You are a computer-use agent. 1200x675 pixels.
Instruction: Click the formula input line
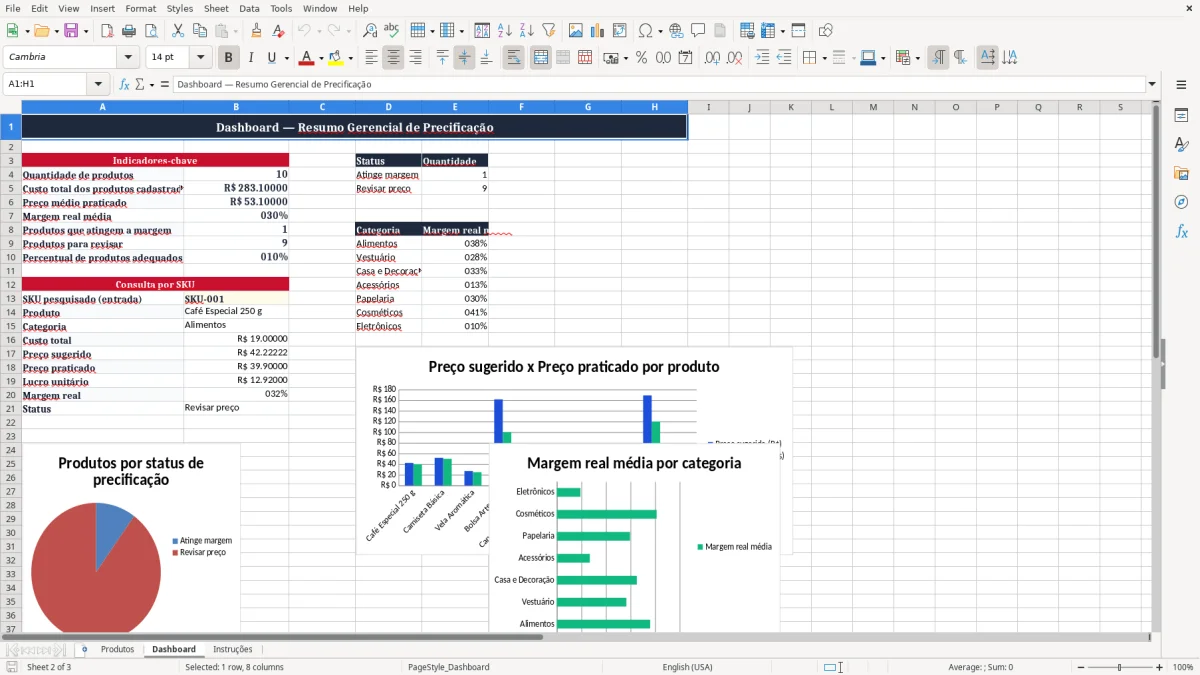click(658, 85)
